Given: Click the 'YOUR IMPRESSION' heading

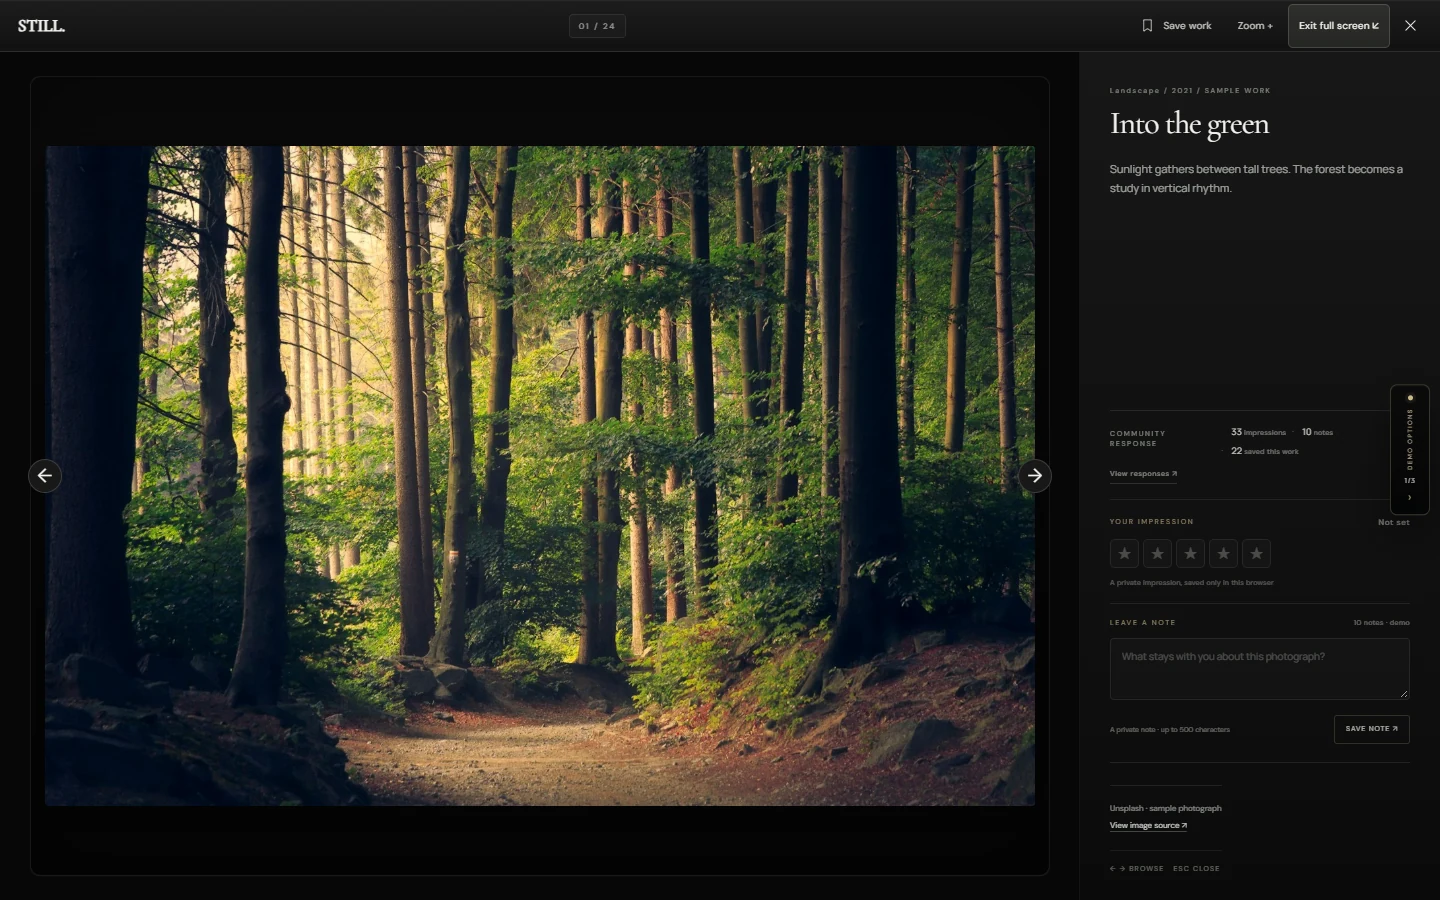Looking at the screenshot, I should pyautogui.click(x=1151, y=522).
